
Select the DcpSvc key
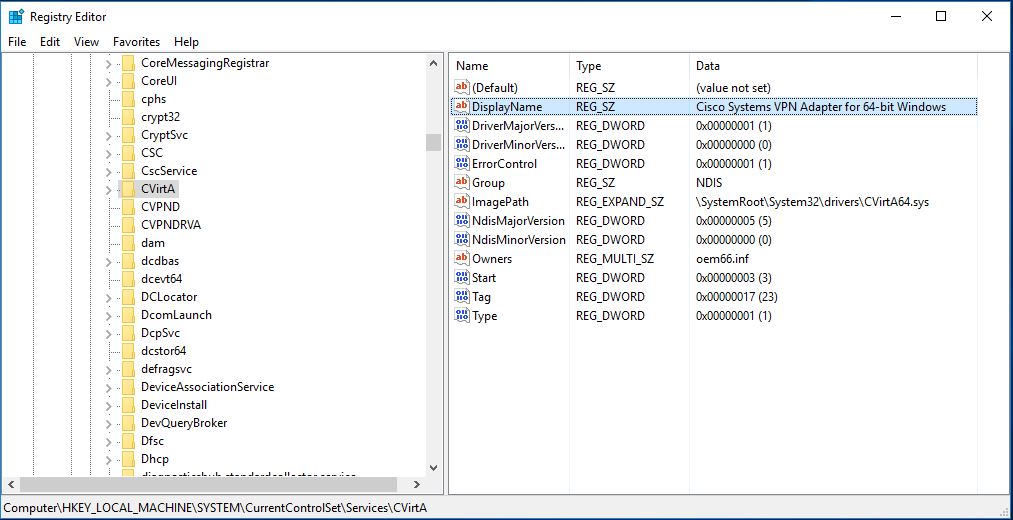[160, 333]
